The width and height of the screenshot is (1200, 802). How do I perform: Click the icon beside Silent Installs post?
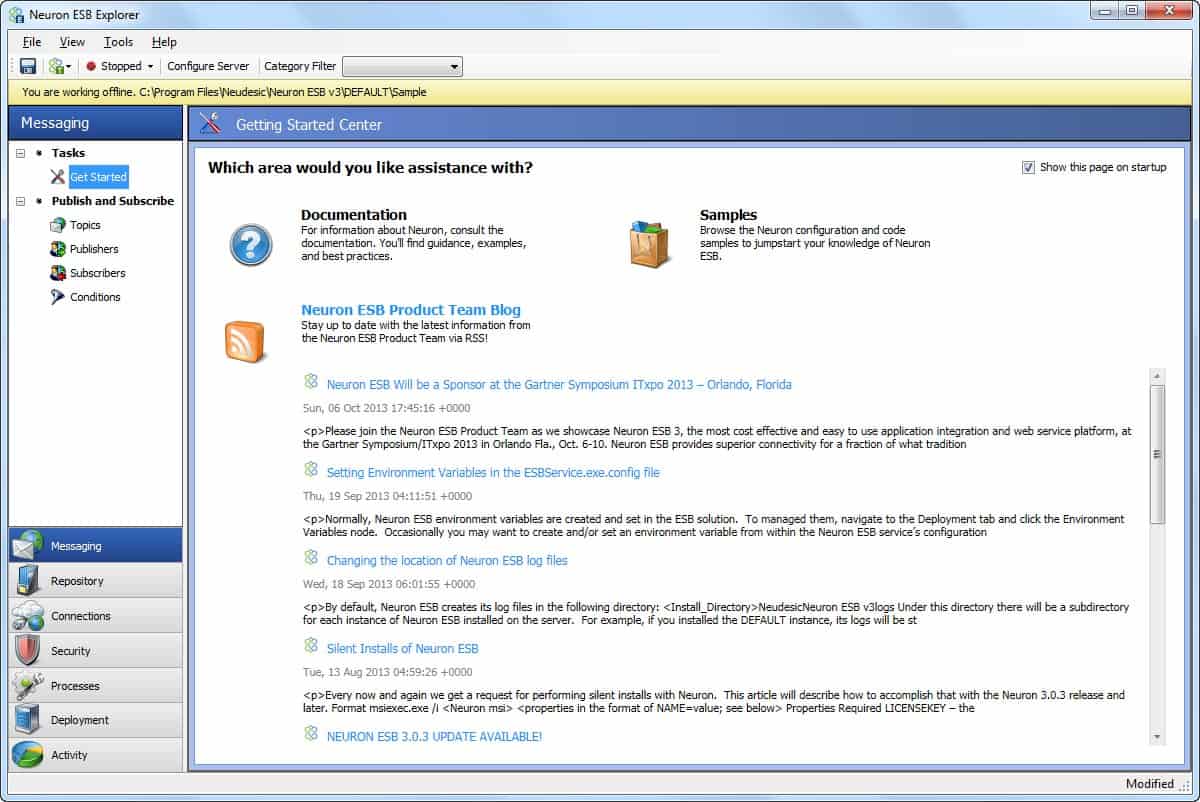point(311,645)
